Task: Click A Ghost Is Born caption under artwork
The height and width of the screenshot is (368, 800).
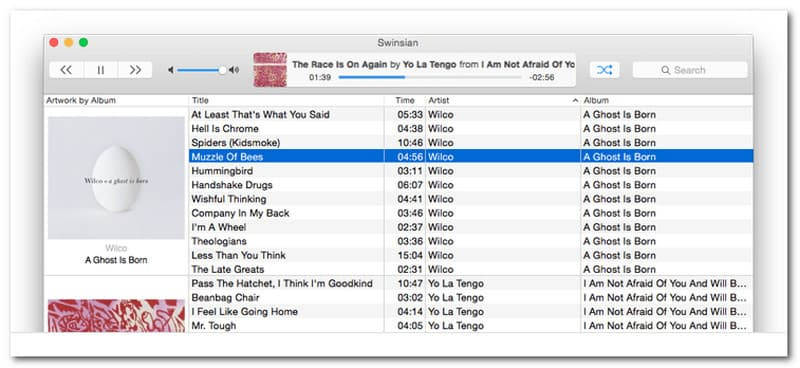Action: [x=116, y=260]
